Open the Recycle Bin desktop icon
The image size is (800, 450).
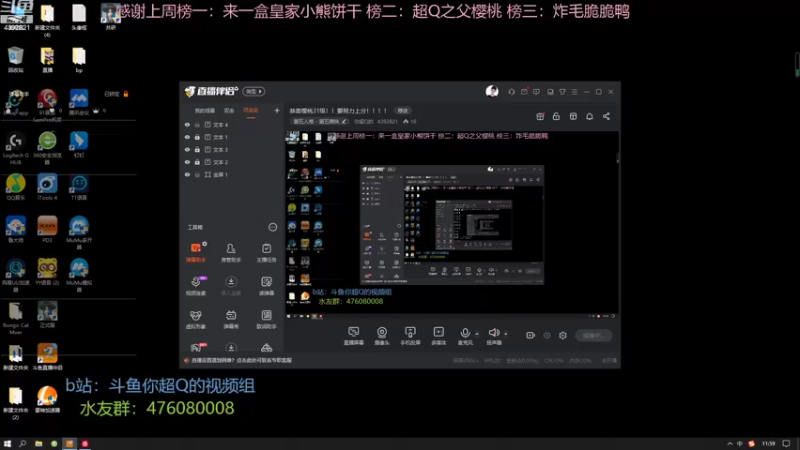point(15,60)
